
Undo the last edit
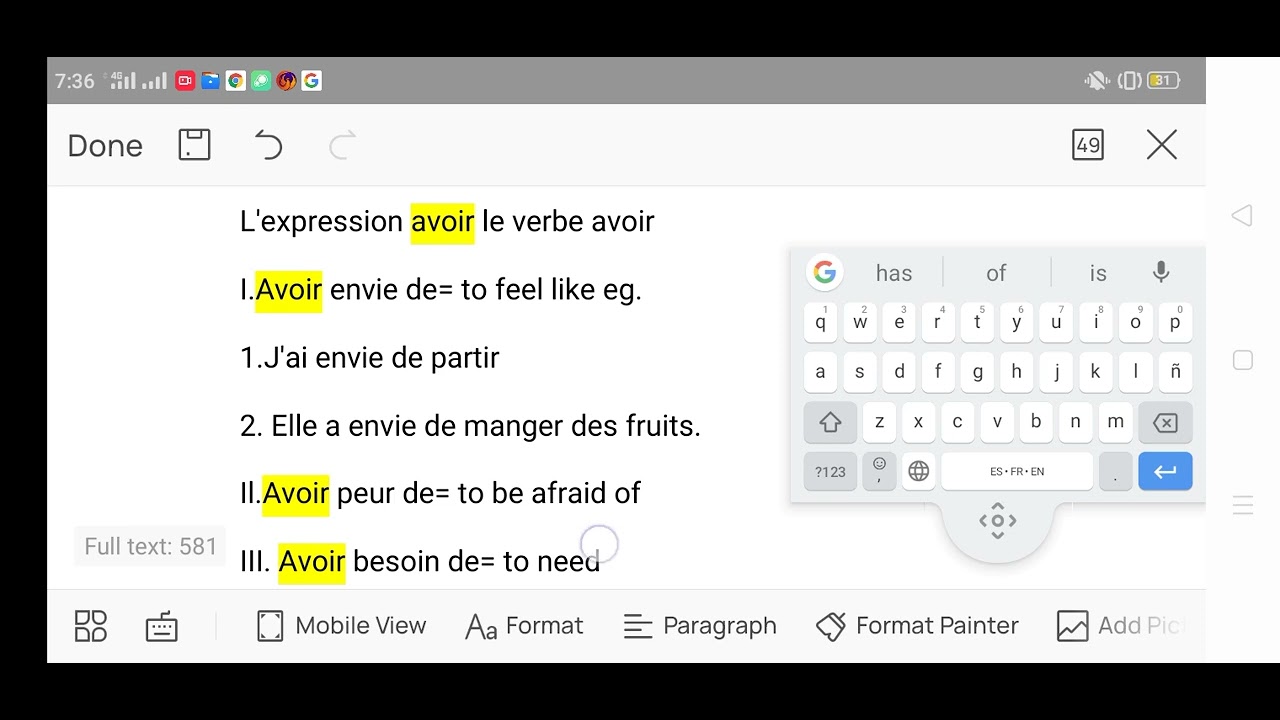[268, 146]
